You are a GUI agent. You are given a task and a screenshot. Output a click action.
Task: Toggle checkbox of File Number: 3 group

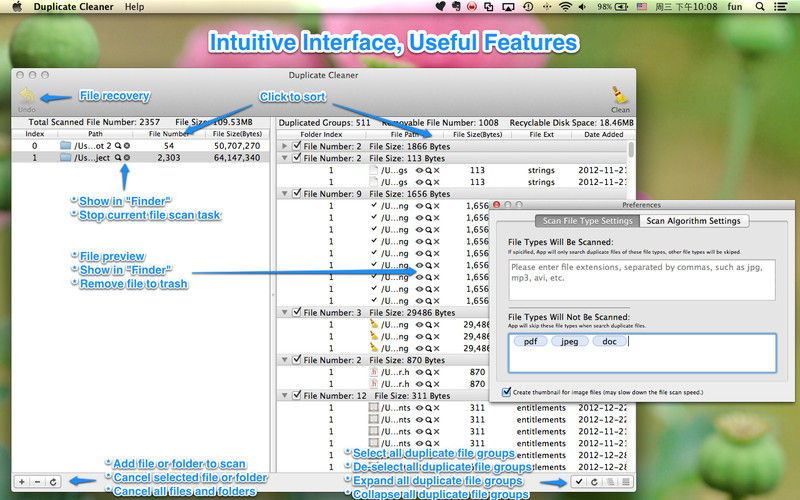(297, 312)
